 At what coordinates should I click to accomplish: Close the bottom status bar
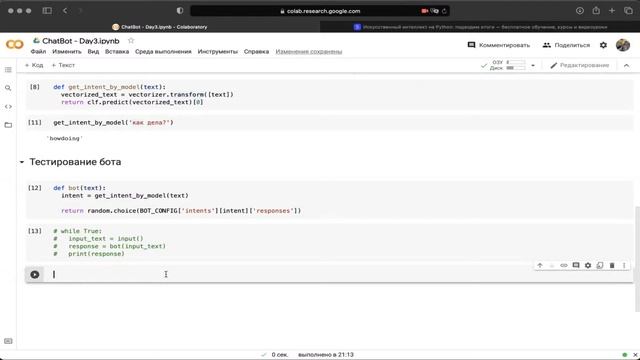(x=635, y=355)
